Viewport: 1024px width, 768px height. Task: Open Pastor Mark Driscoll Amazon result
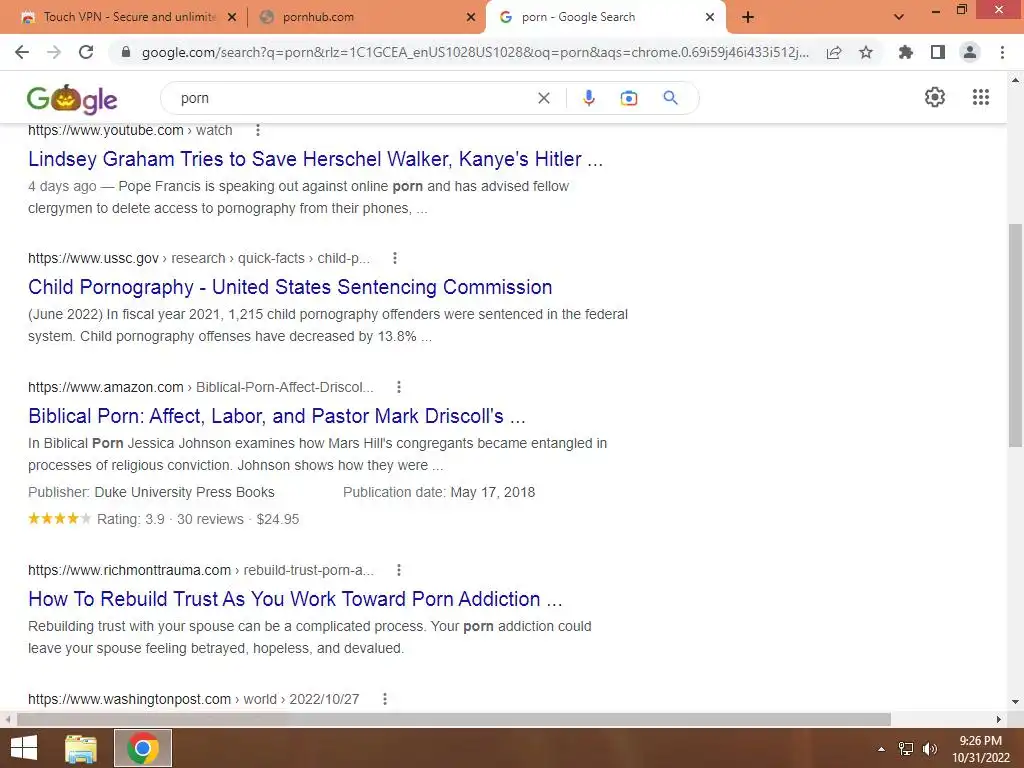point(277,416)
